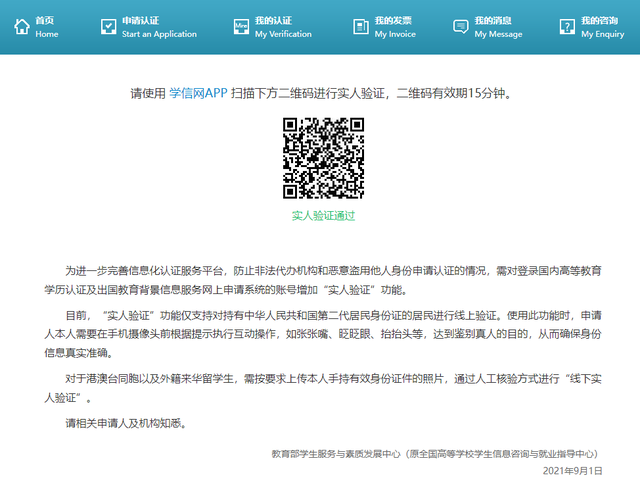Click the 请相关申请人及机构知悉 sentence
The width and height of the screenshot is (640, 490).
coord(126,423)
